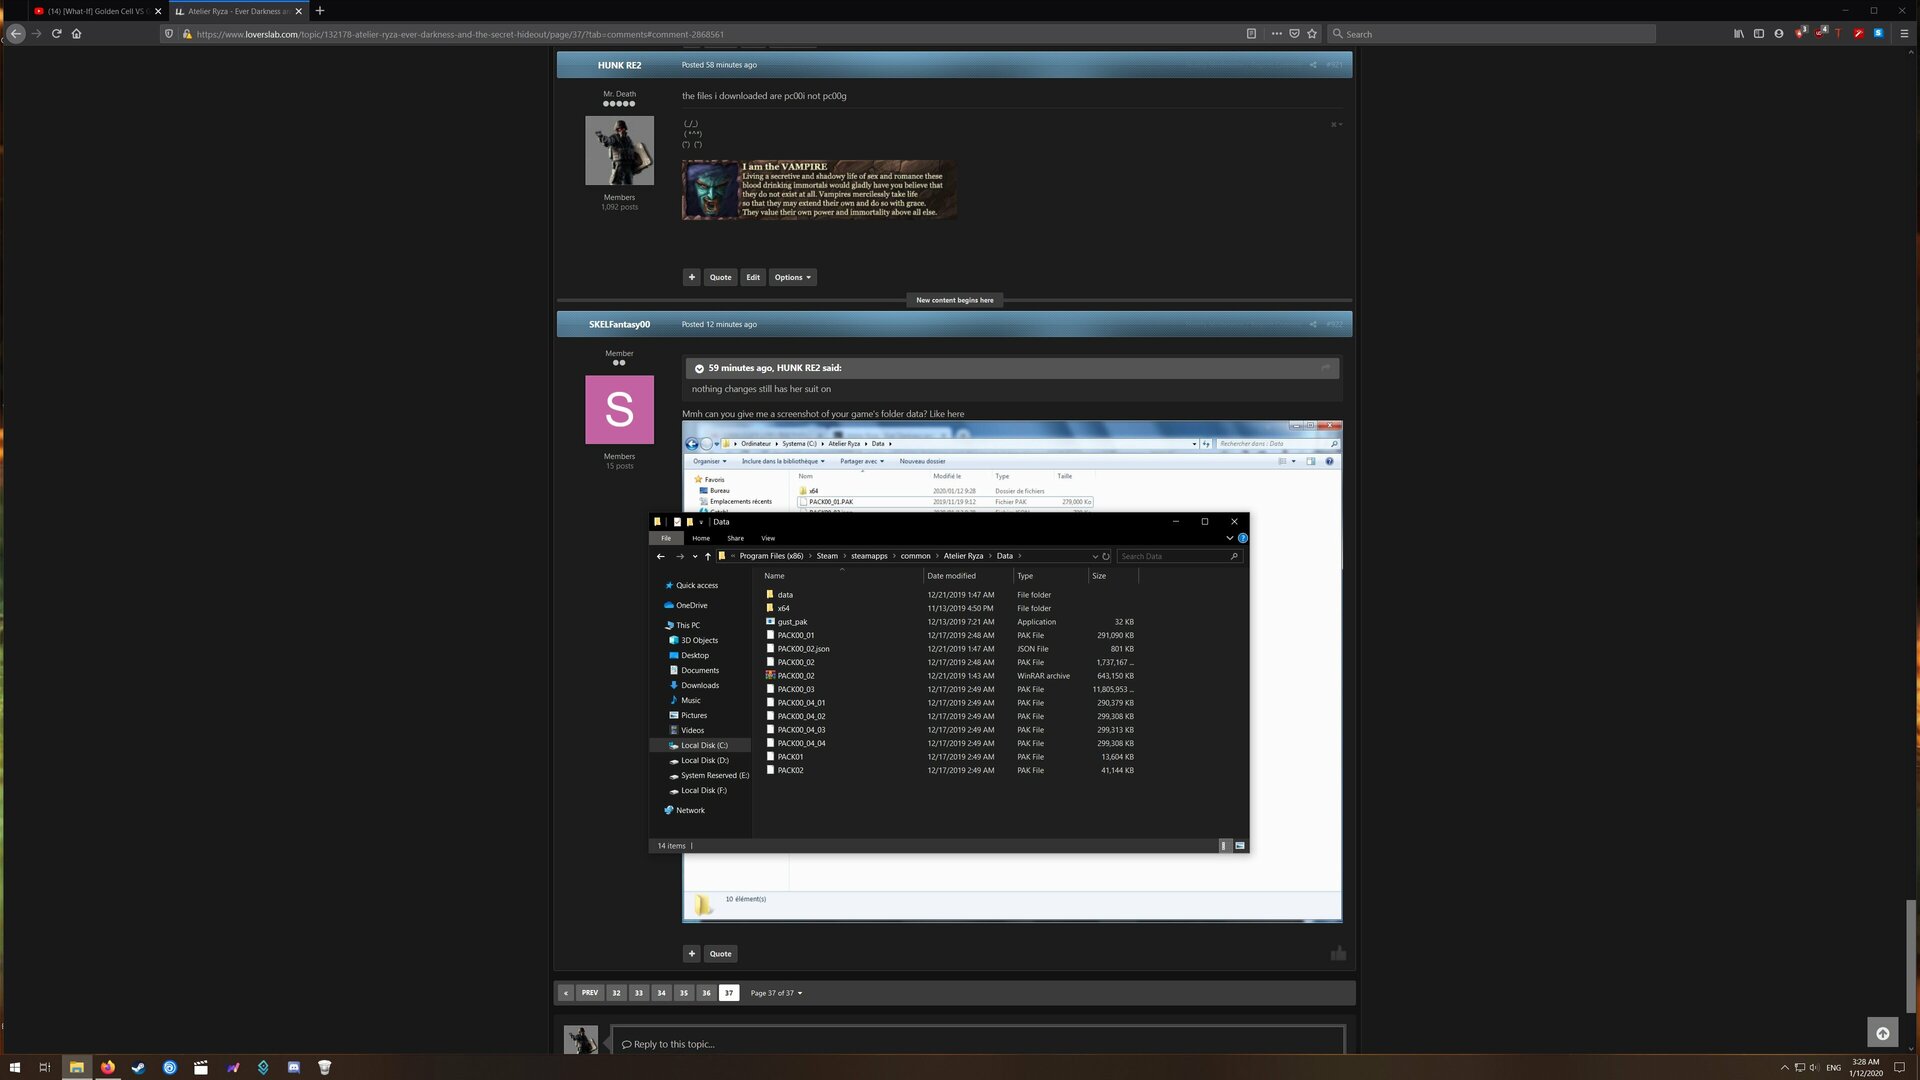Click back-to-top arrow button on forum page
This screenshot has width=1920, height=1080.
coord(1882,1033)
